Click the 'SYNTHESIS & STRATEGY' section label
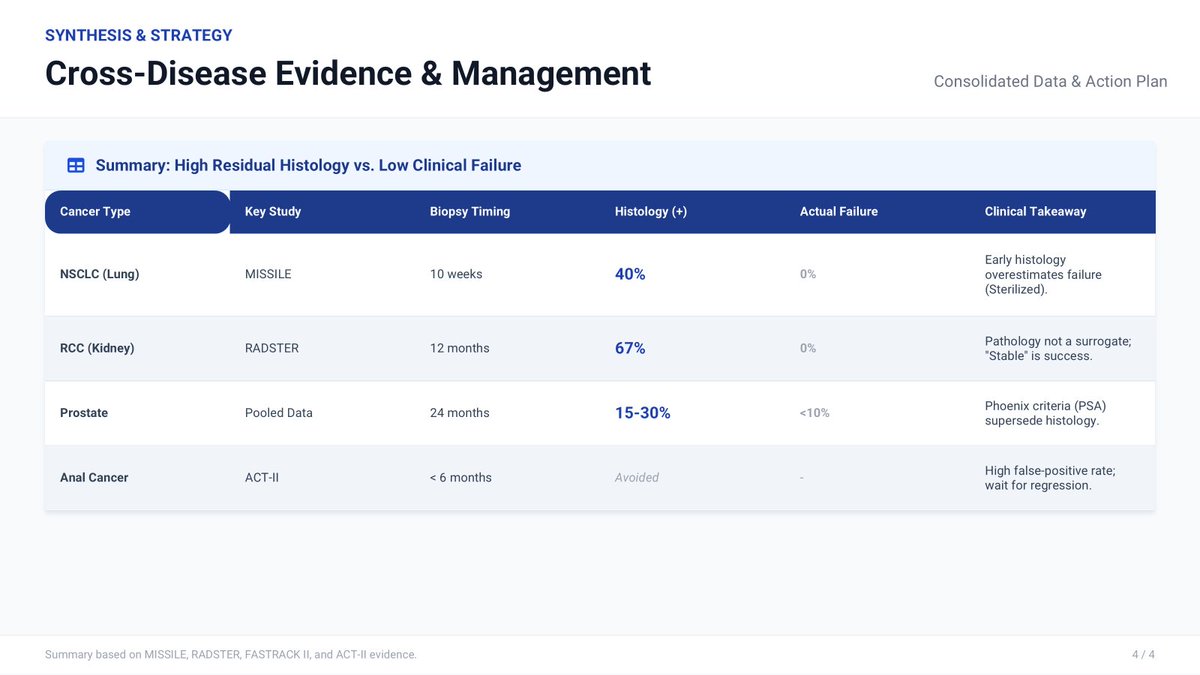This screenshot has height=675, width=1200. (139, 35)
